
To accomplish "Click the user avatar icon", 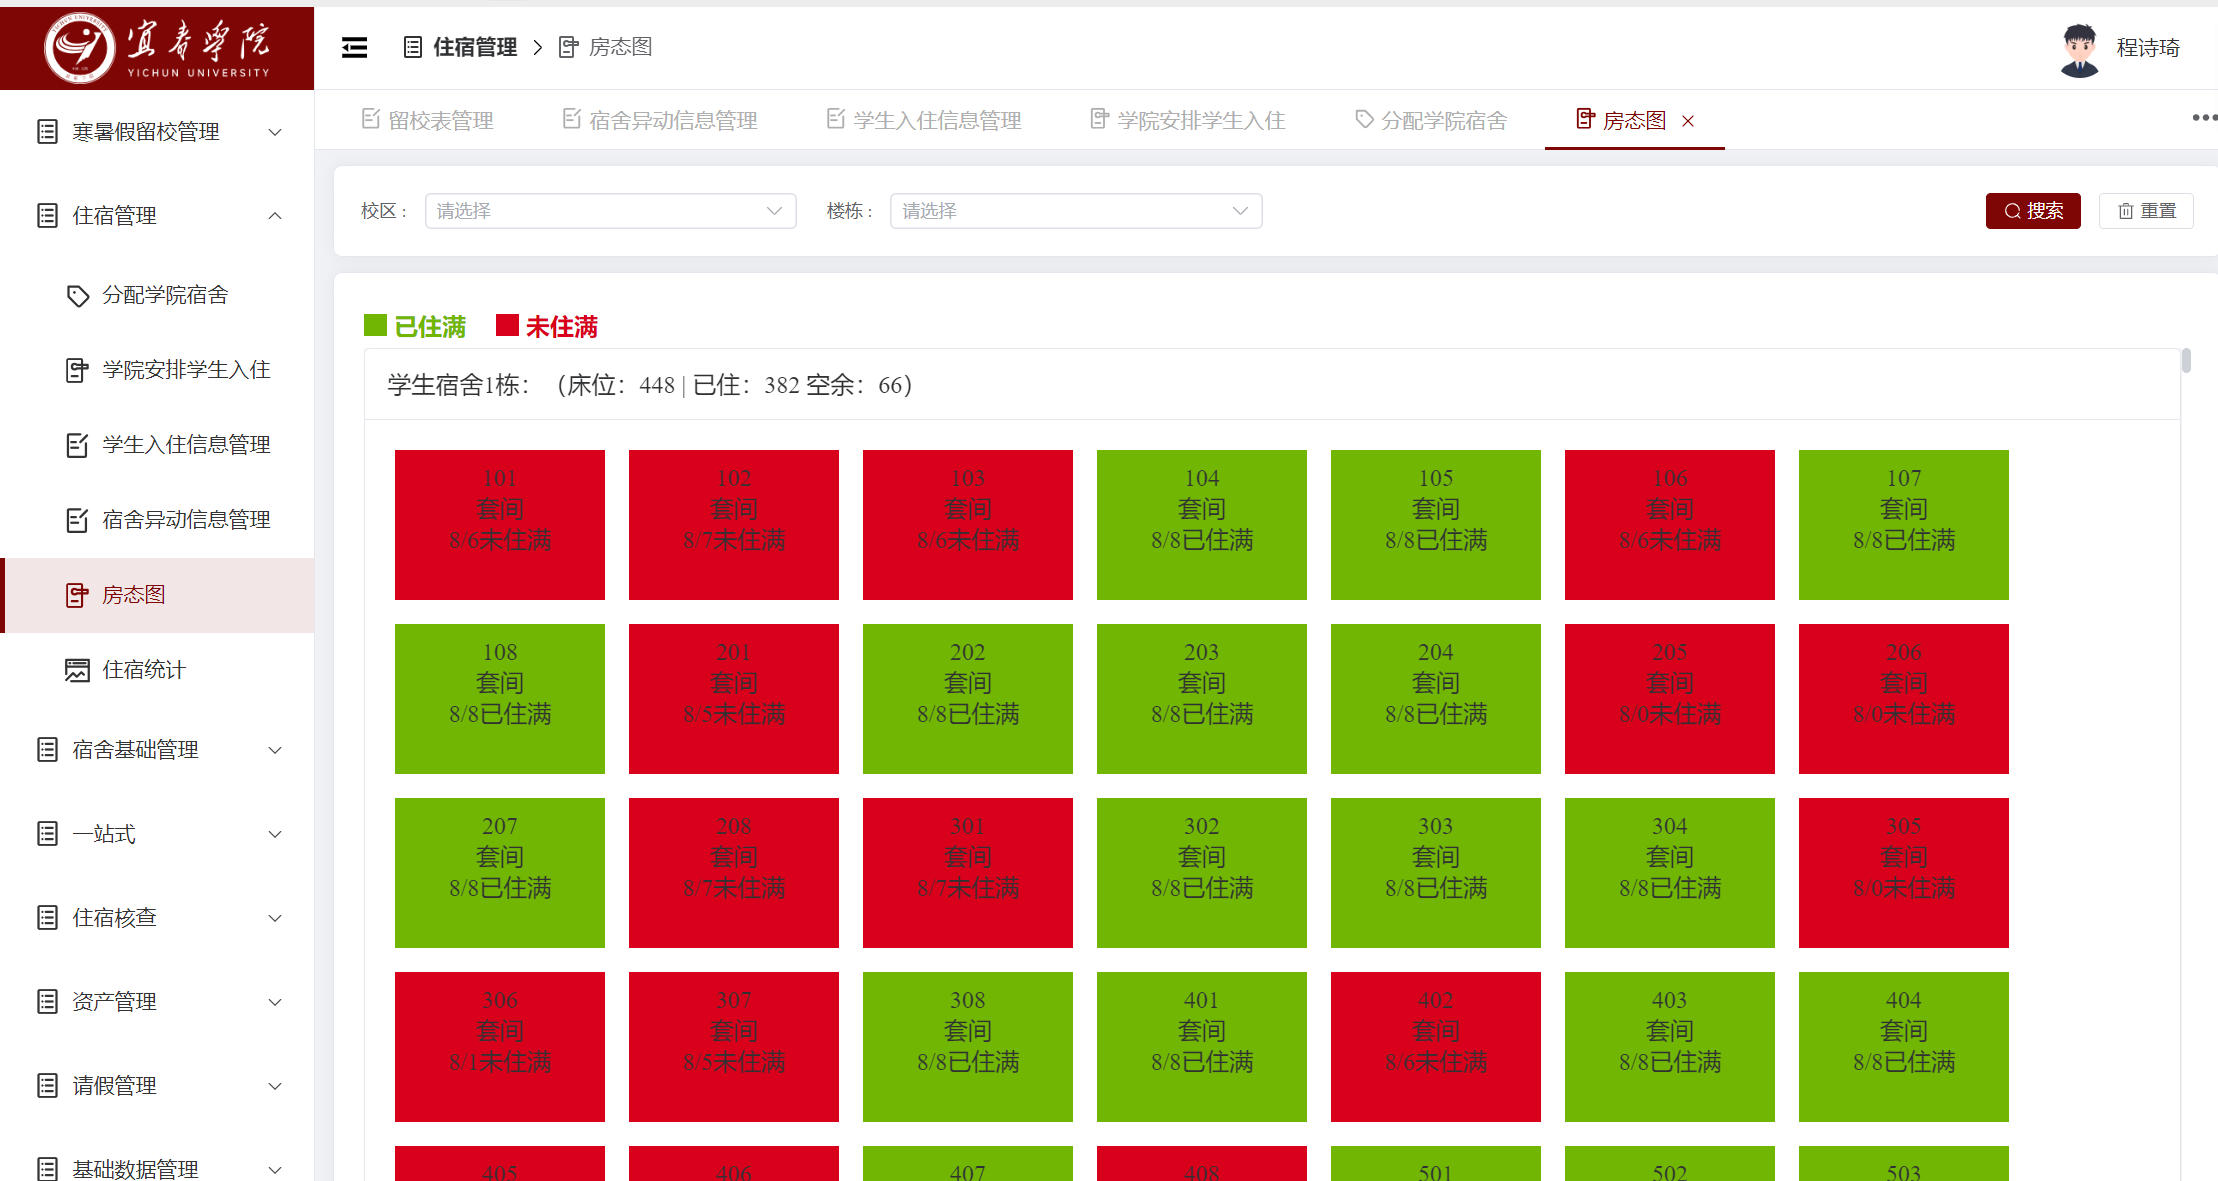I will 2079,49.
